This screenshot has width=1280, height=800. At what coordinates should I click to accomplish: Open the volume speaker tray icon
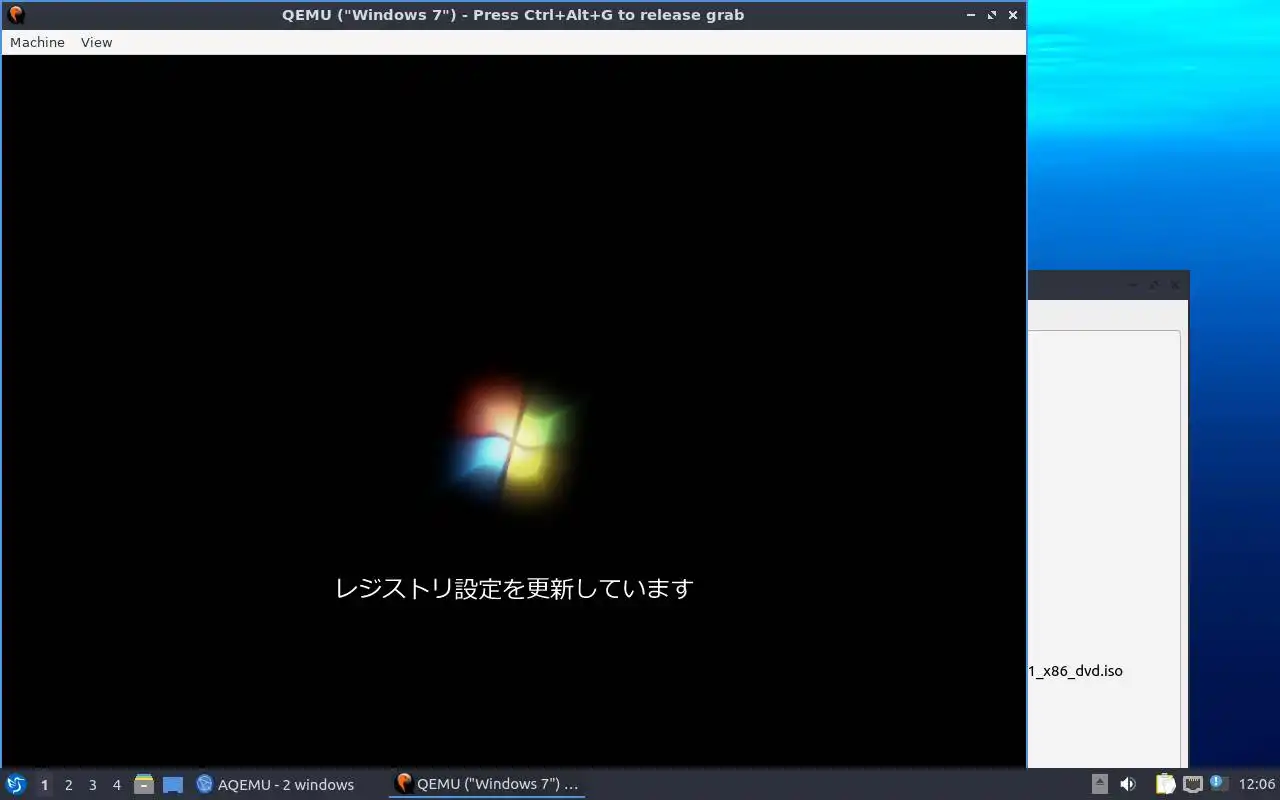(1127, 784)
